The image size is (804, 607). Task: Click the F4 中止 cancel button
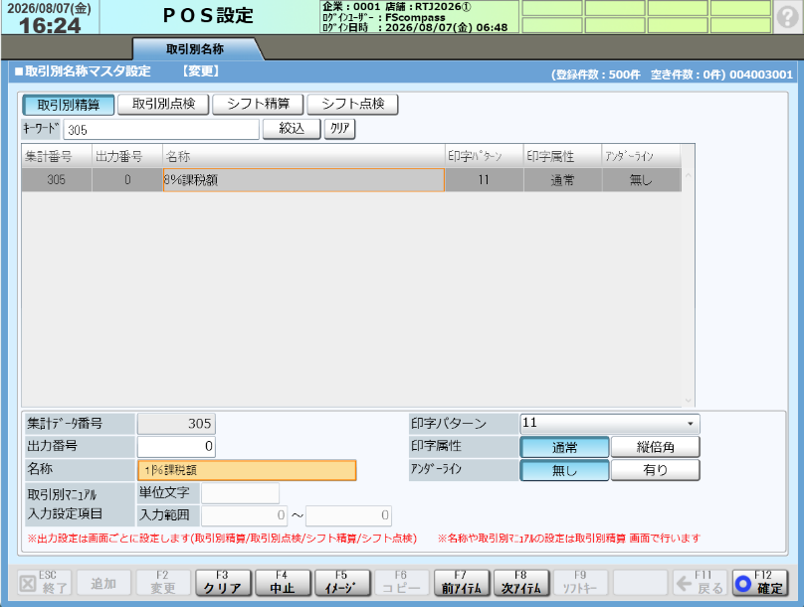click(x=283, y=583)
